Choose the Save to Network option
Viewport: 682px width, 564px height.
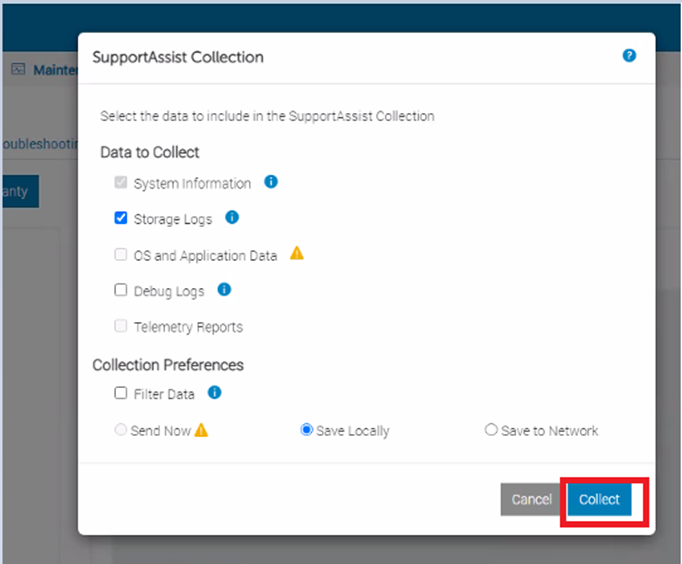[491, 430]
